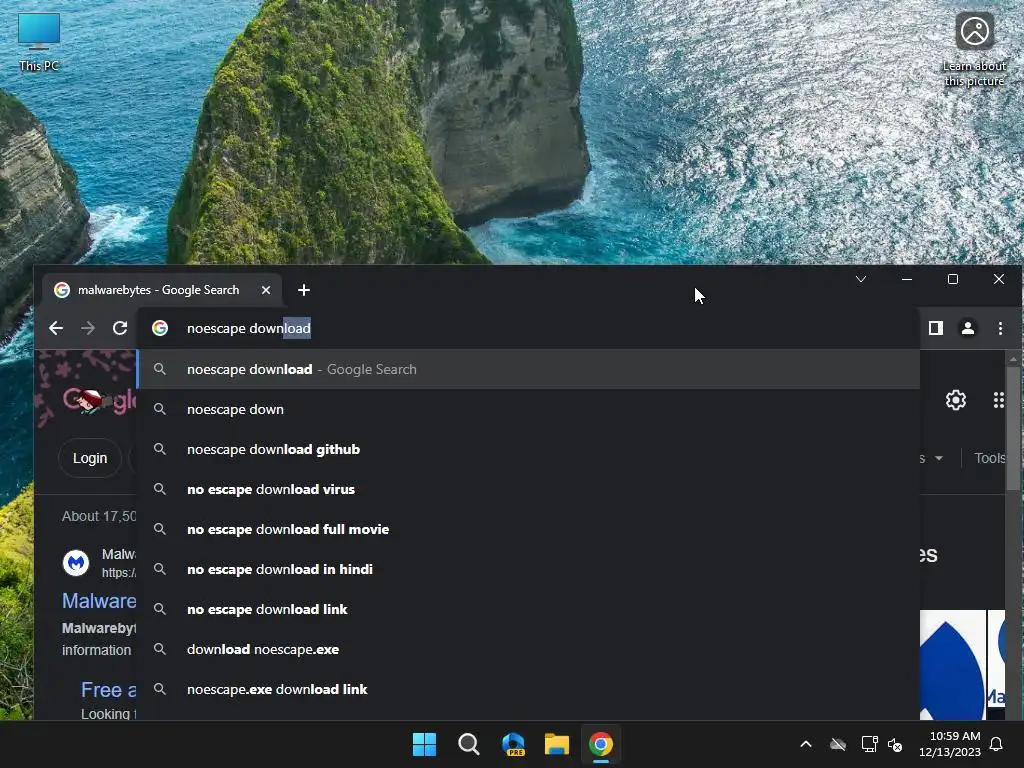Click the scrollbar up arrow

(1013, 359)
